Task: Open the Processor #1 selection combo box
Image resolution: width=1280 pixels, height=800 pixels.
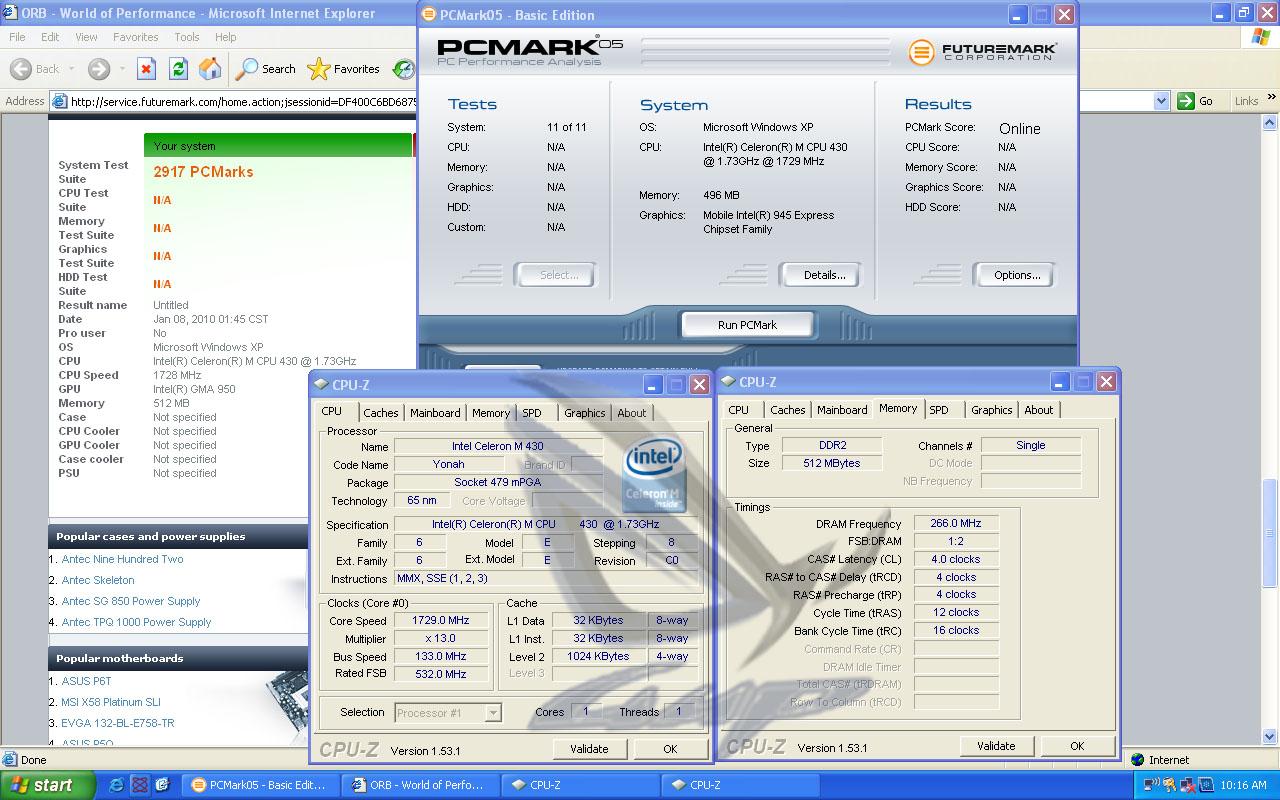Action: [447, 713]
